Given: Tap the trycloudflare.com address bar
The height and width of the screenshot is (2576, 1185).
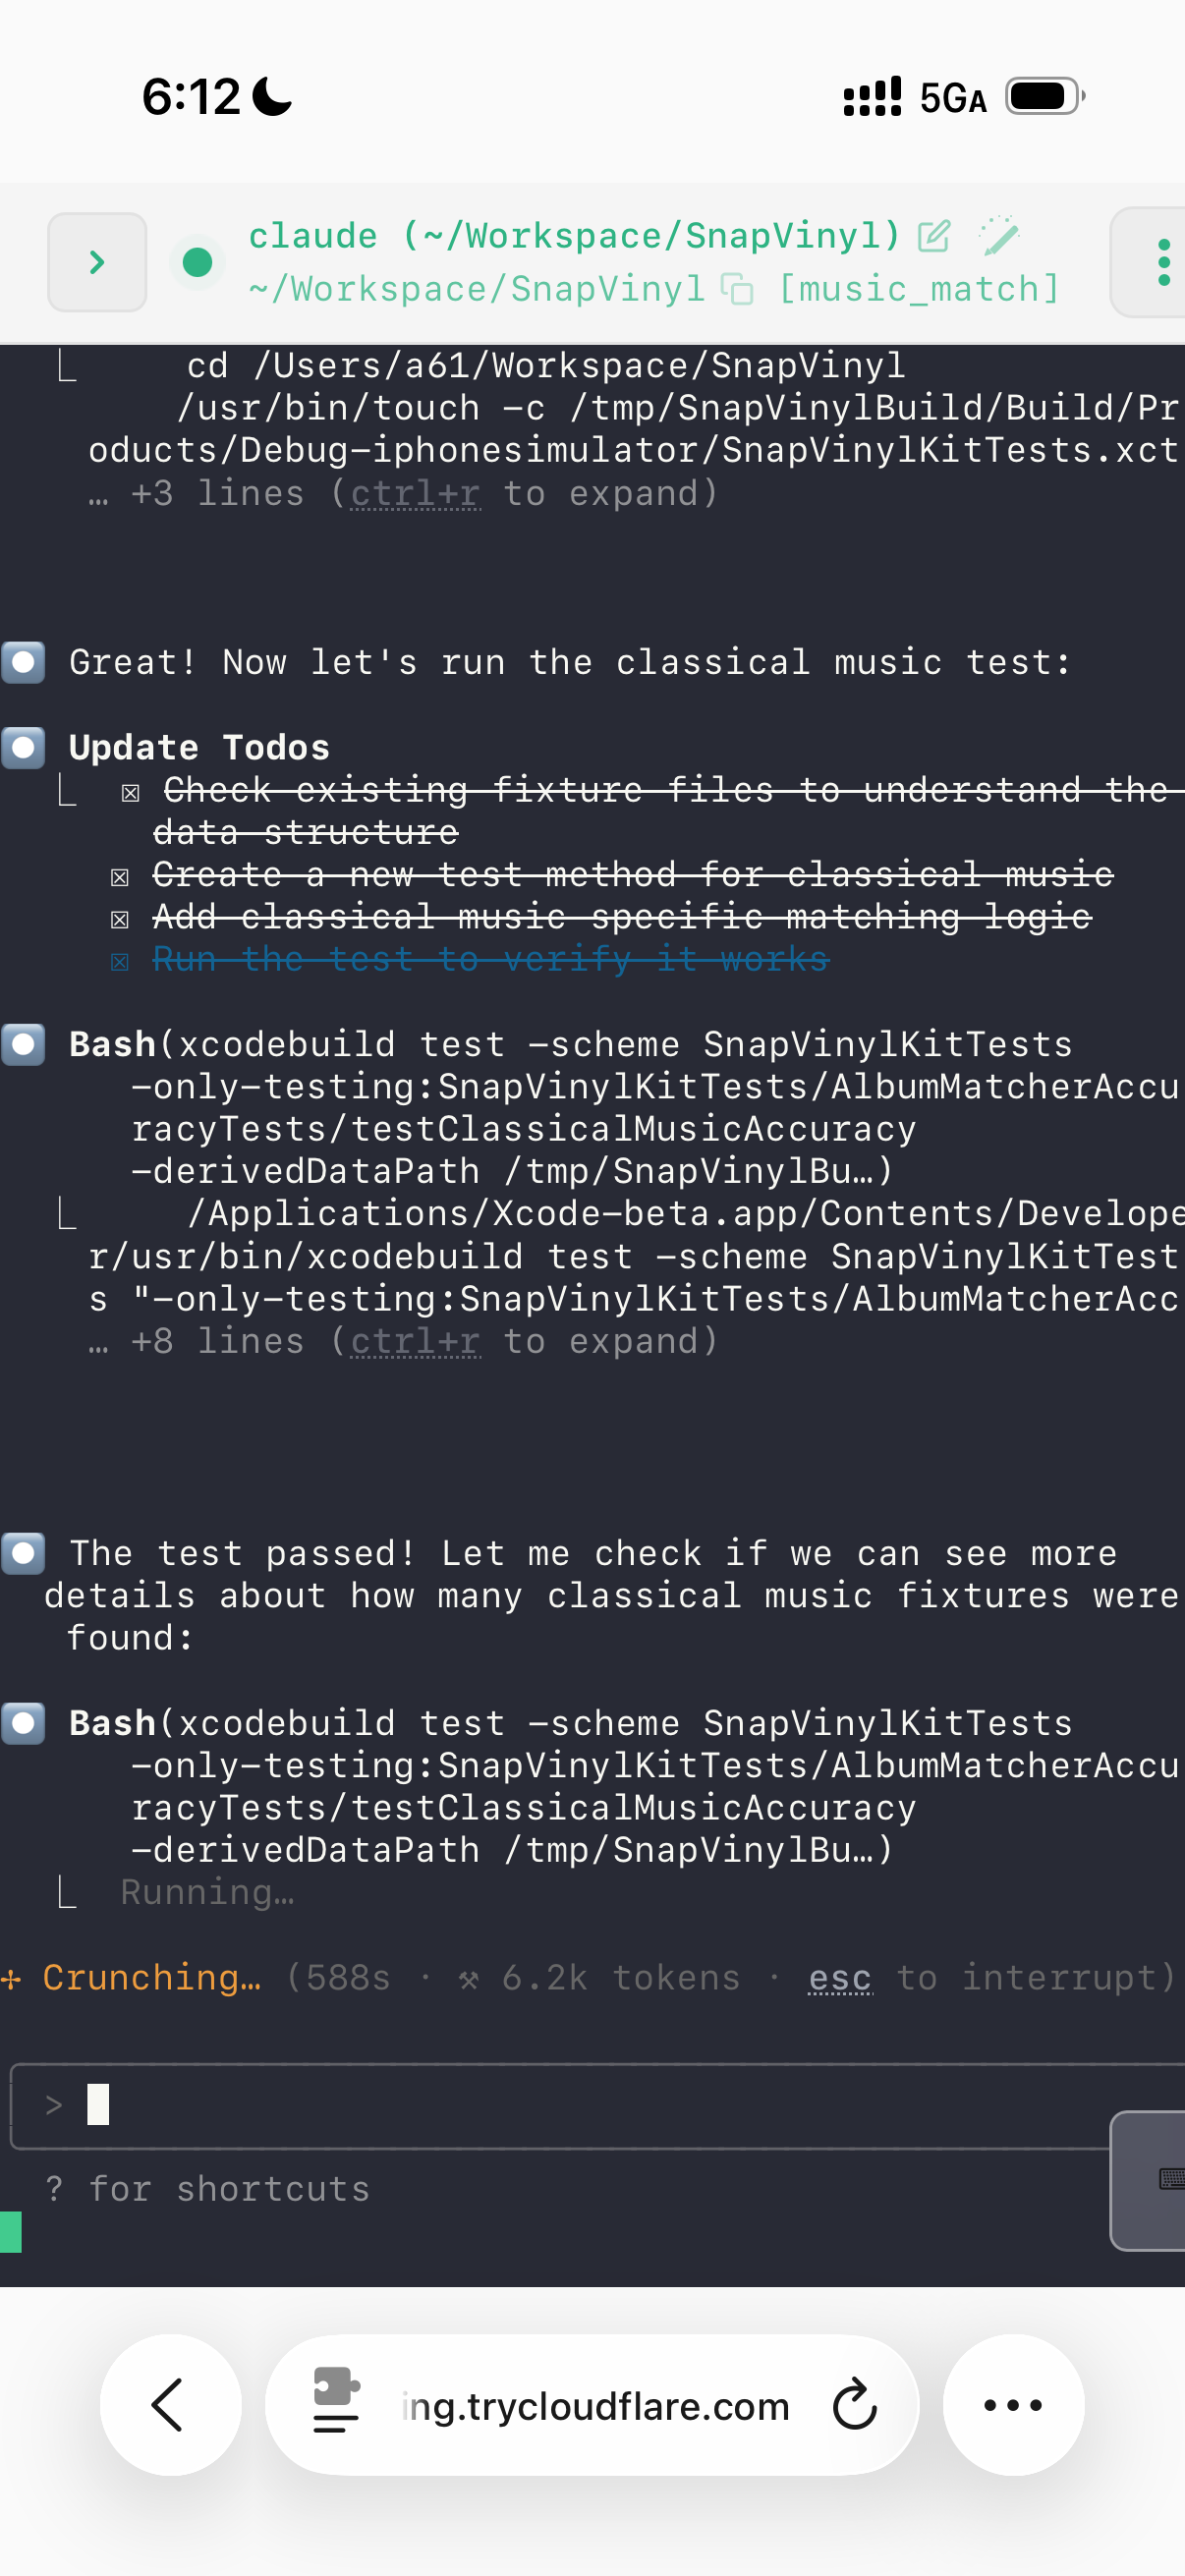Looking at the screenshot, I should pyautogui.click(x=595, y=2405).
